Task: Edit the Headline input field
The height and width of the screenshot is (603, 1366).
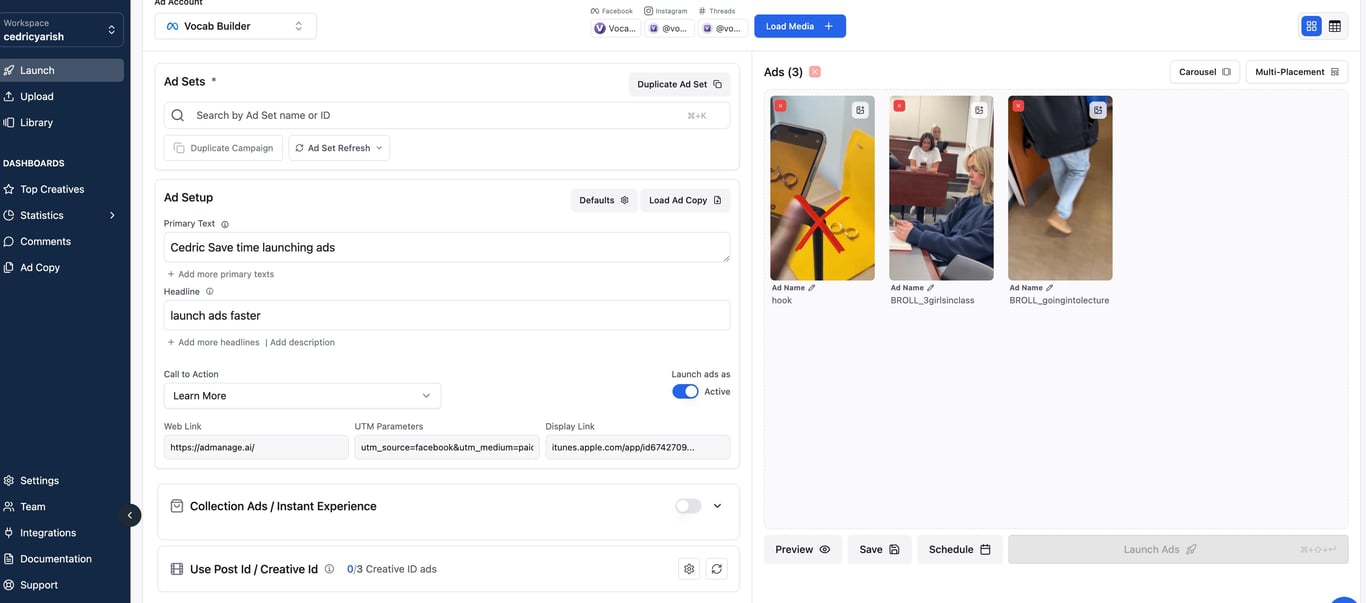Action: point(447,315)
